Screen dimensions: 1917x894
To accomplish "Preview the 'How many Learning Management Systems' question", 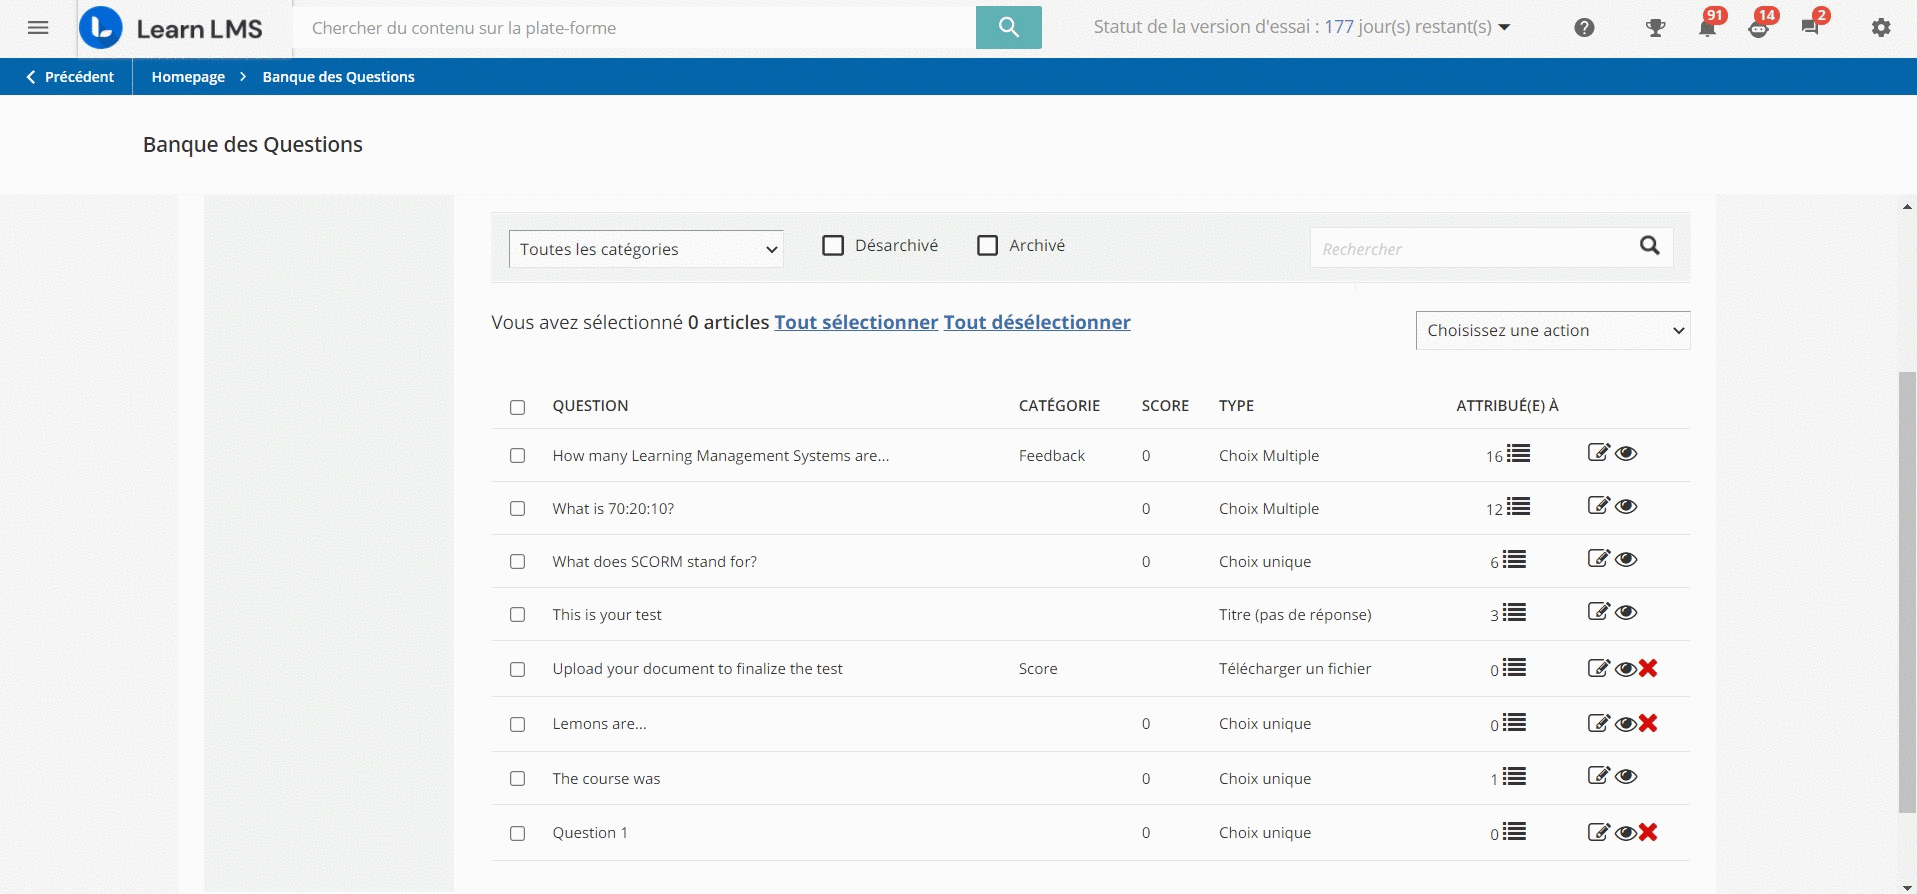I will click(x=1626, y=454).
